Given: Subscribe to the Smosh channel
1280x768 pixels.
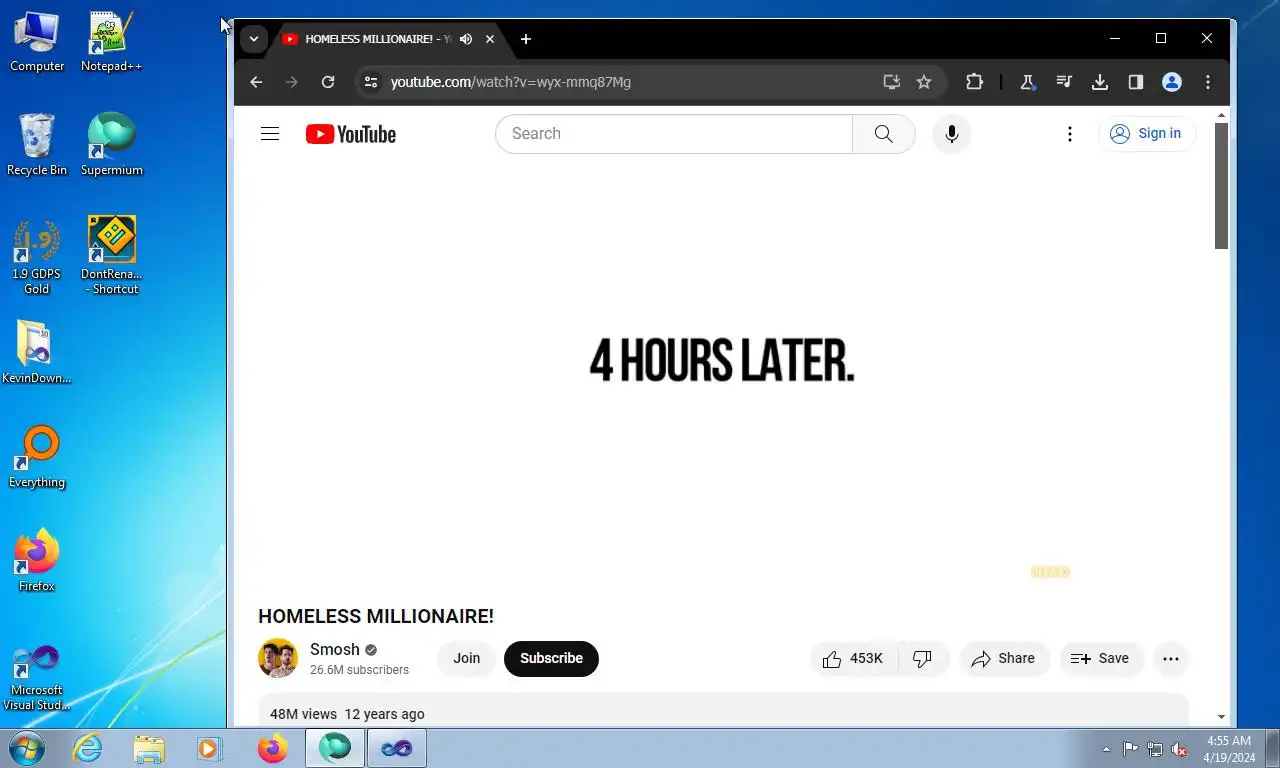Looking at the screenshot, I should [551, 658].
